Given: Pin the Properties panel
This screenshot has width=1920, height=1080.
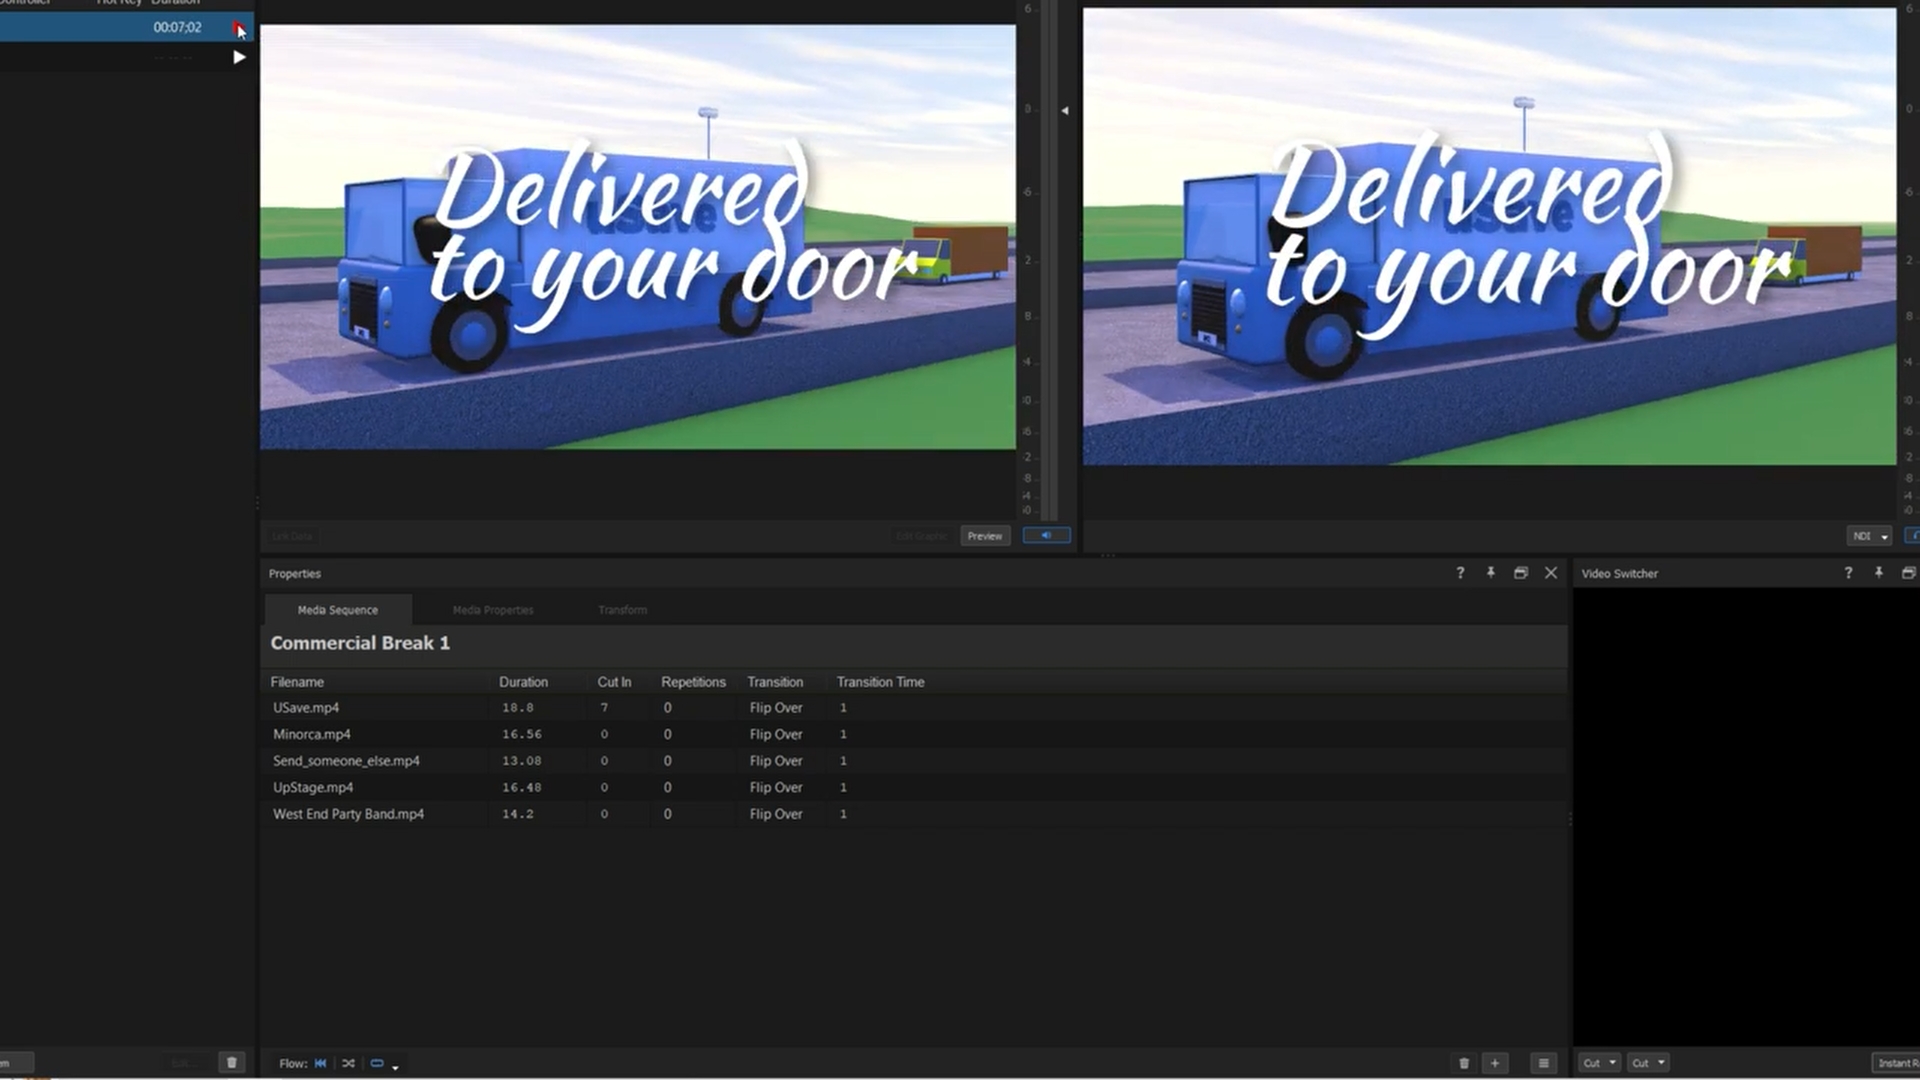Looking at the screenshot, I should point(1490,573).
